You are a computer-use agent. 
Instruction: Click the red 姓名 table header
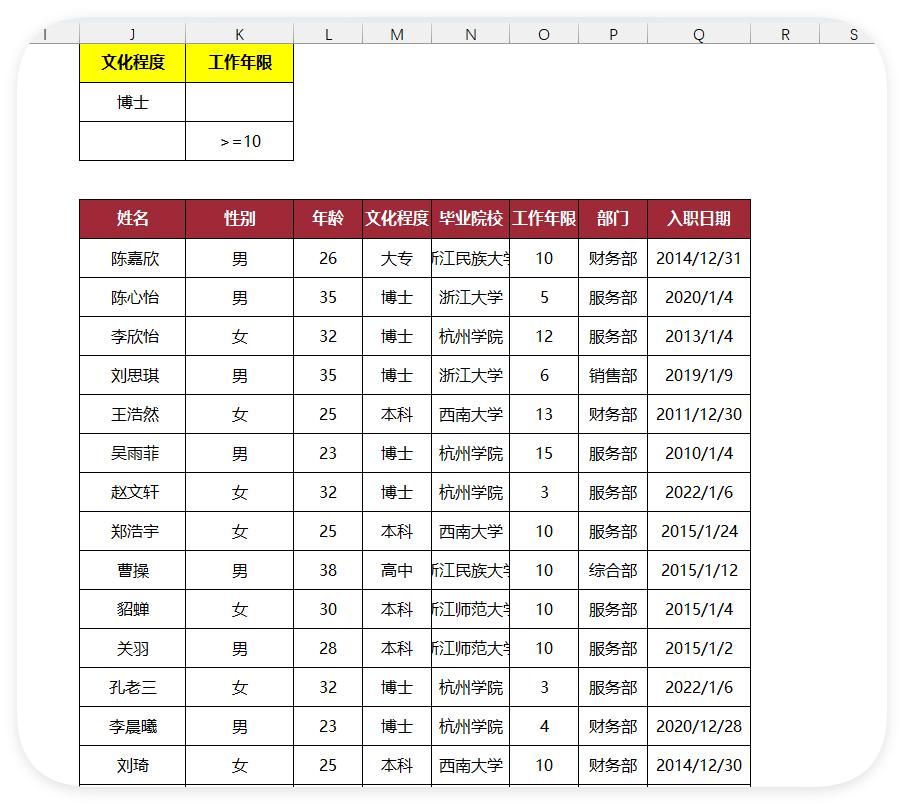(x=132, y=218)
